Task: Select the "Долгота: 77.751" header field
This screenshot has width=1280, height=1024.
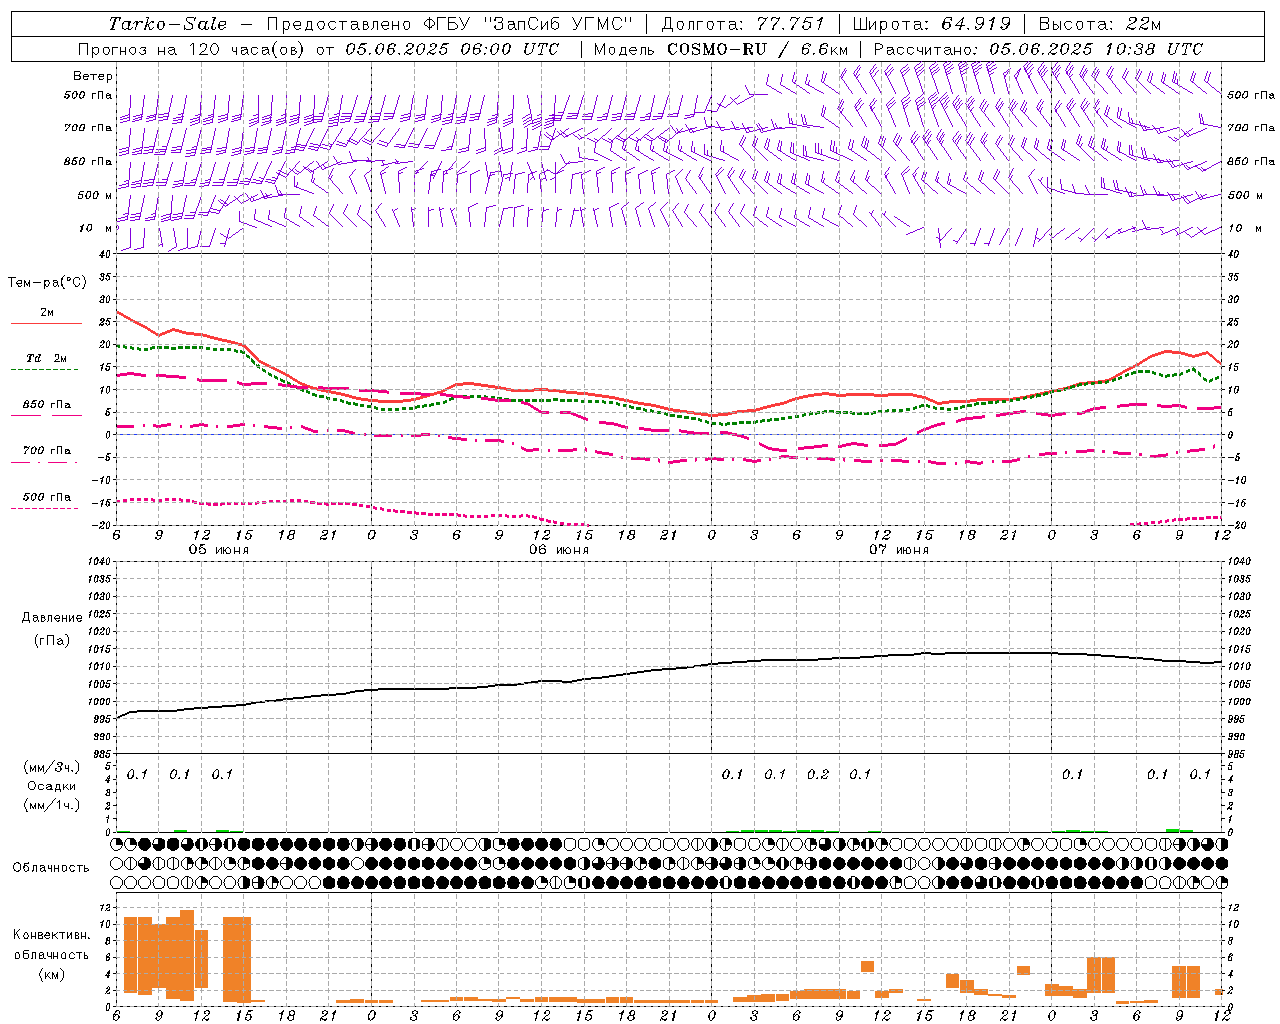Action: (x=743, y=24)
